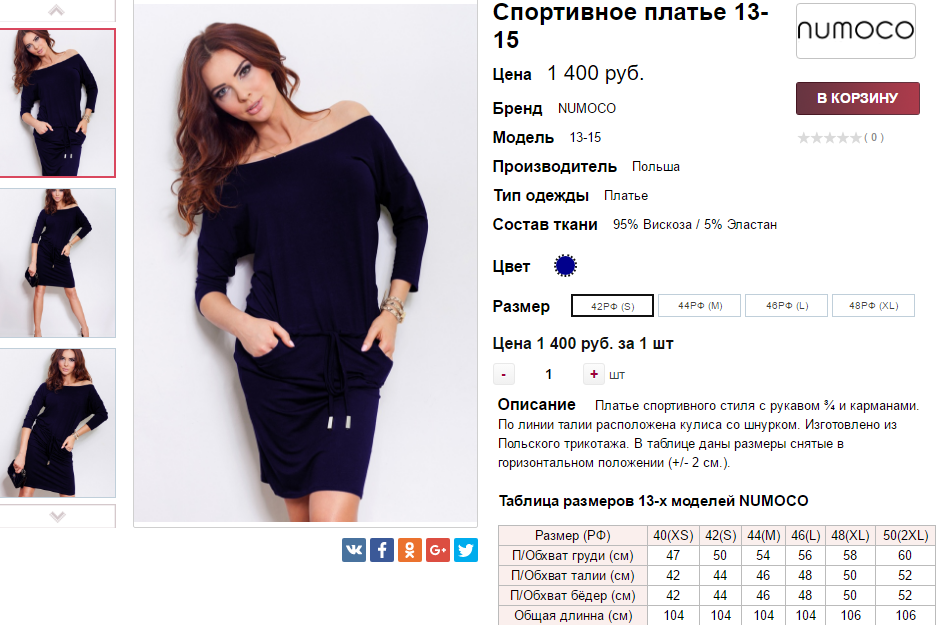The width and height of the screenshot is (940, 625).
Task: Click the quantity input field
Action: [x=549, y=375]
